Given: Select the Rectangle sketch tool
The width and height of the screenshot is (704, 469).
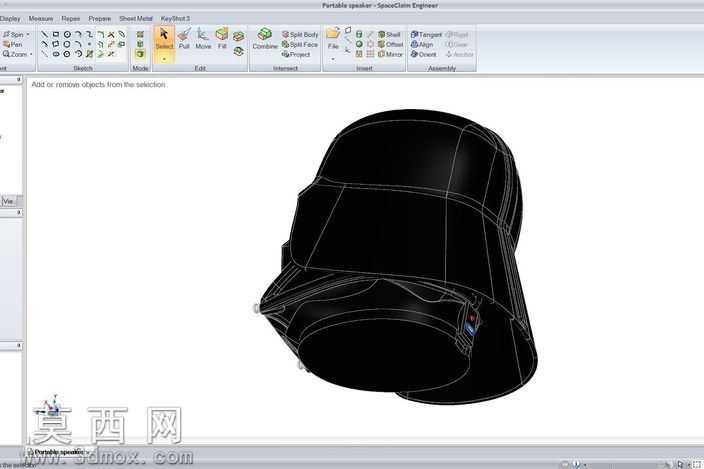Looking at the screenshot, I should coord(56,34).
